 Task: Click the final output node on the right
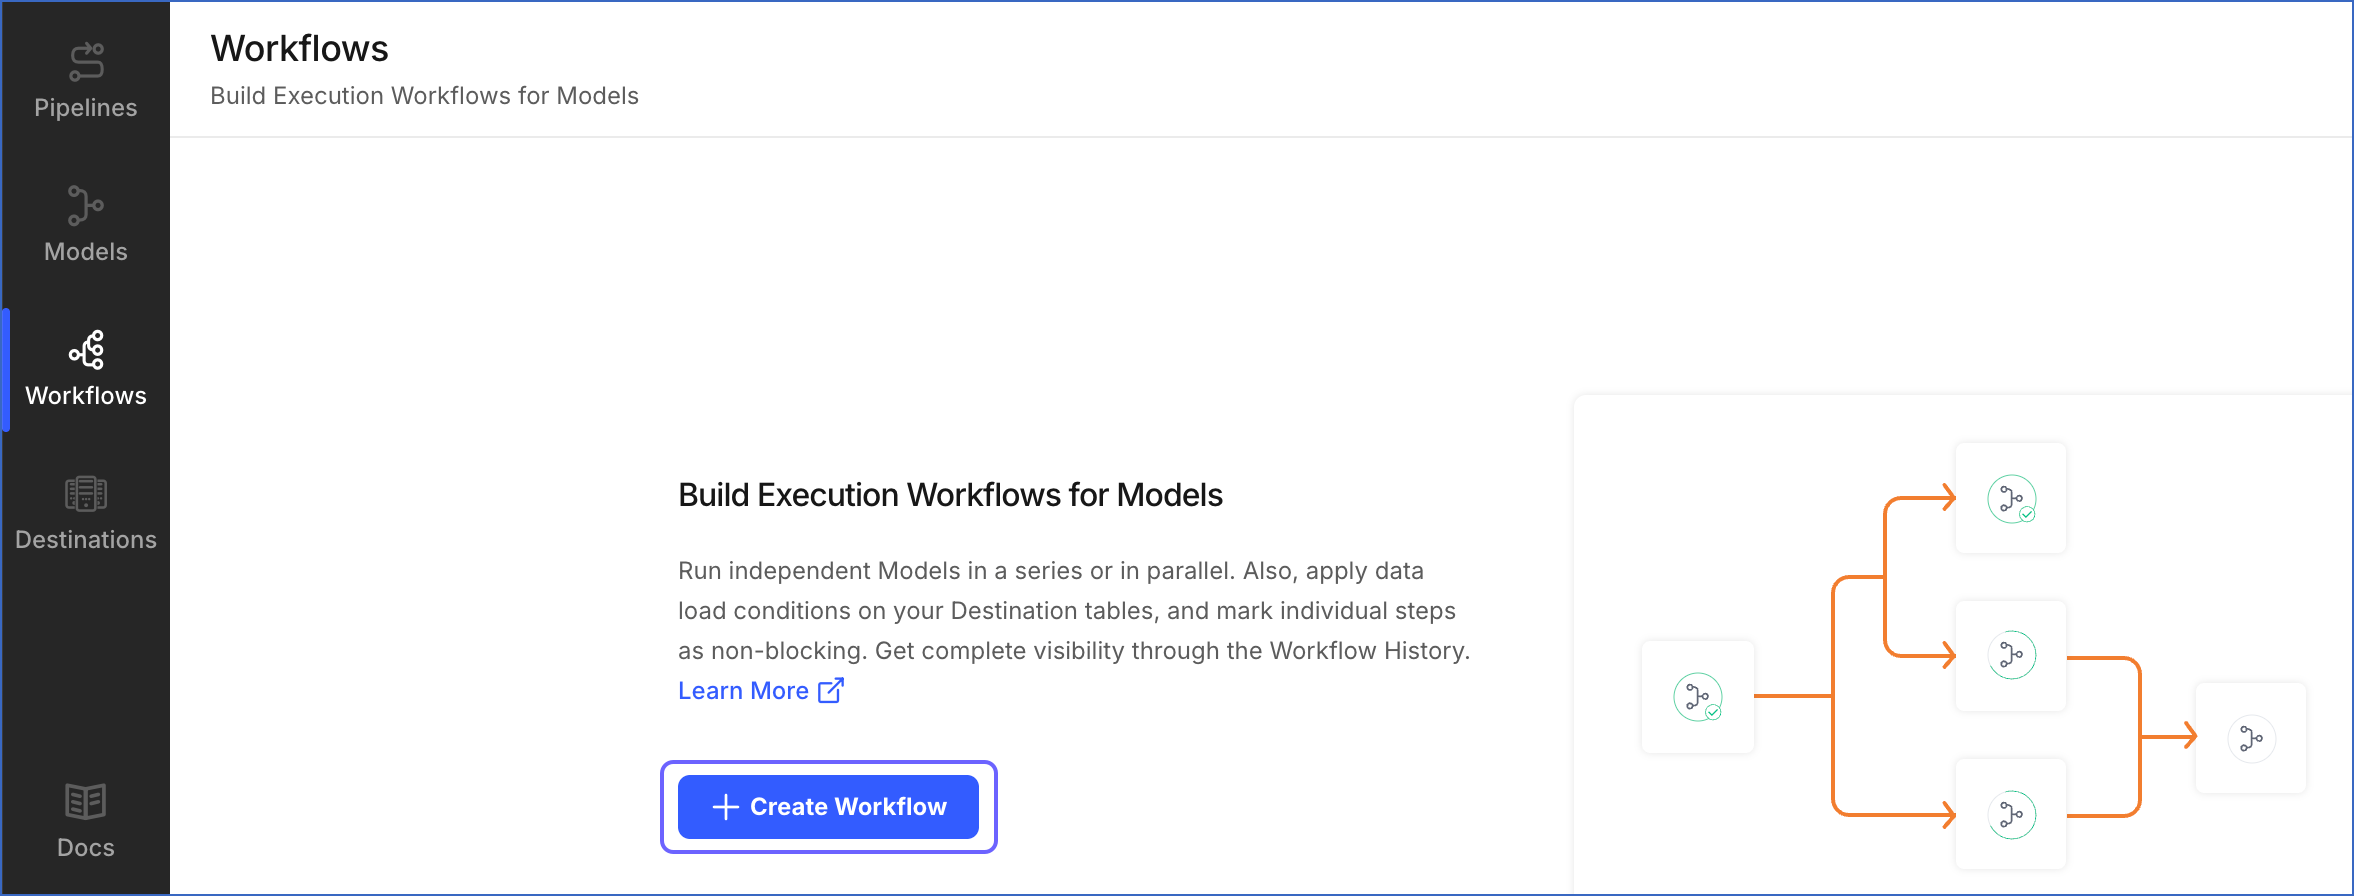2251,738
